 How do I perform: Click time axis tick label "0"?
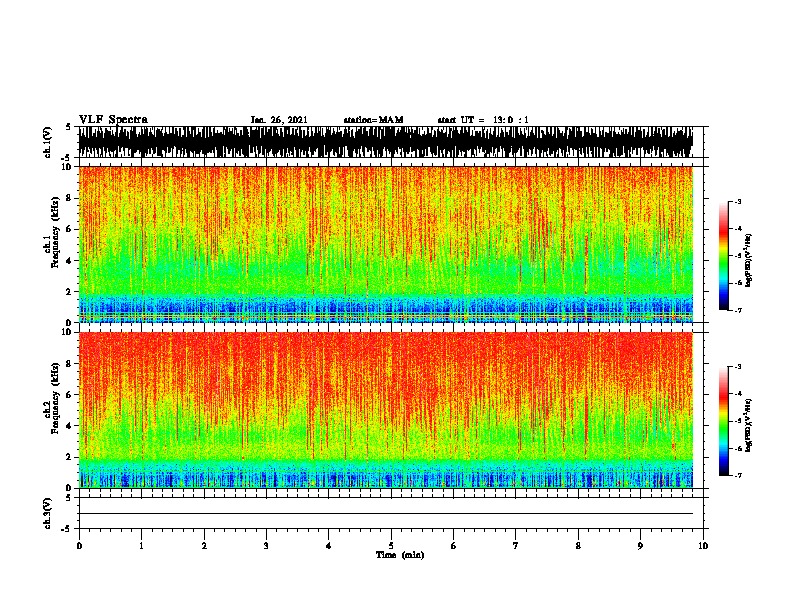pos(79,546)
